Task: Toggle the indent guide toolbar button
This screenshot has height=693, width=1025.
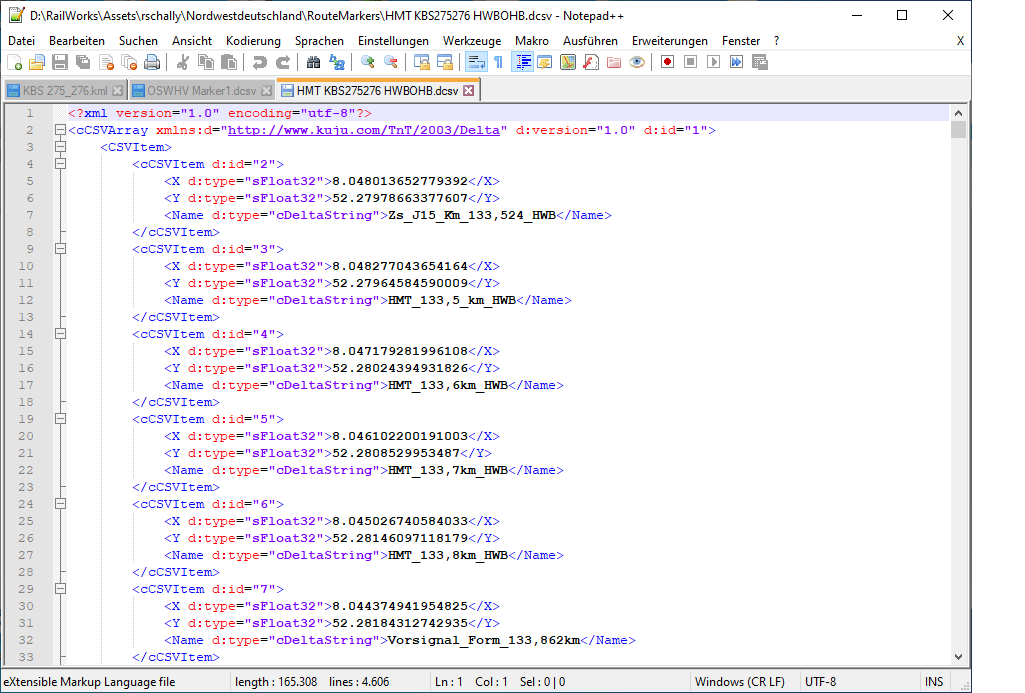Action: (522, 62)
